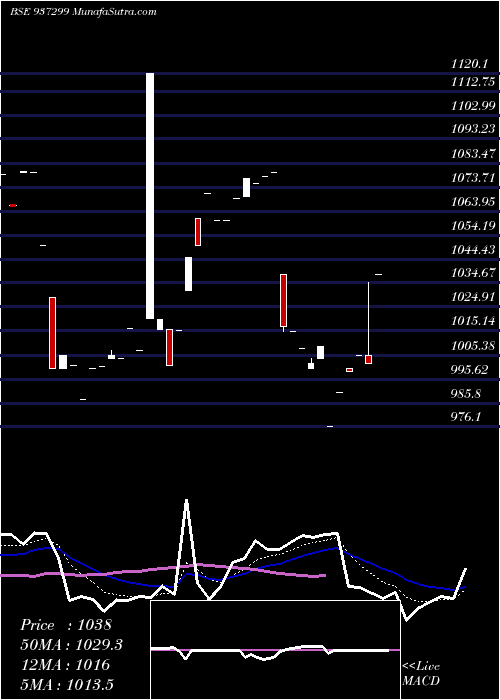Image resolution: width=500 pixels, height=700 pixels.
Task: Click the 995.62 price label
Action: 470,370
